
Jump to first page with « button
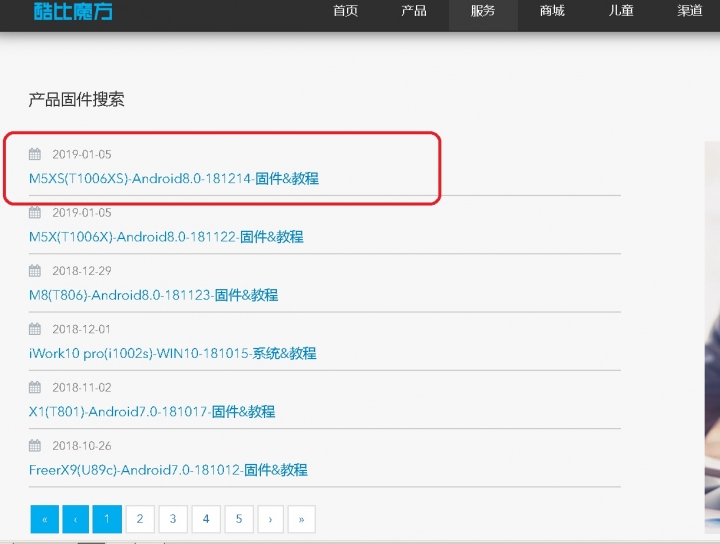point(45,519)
